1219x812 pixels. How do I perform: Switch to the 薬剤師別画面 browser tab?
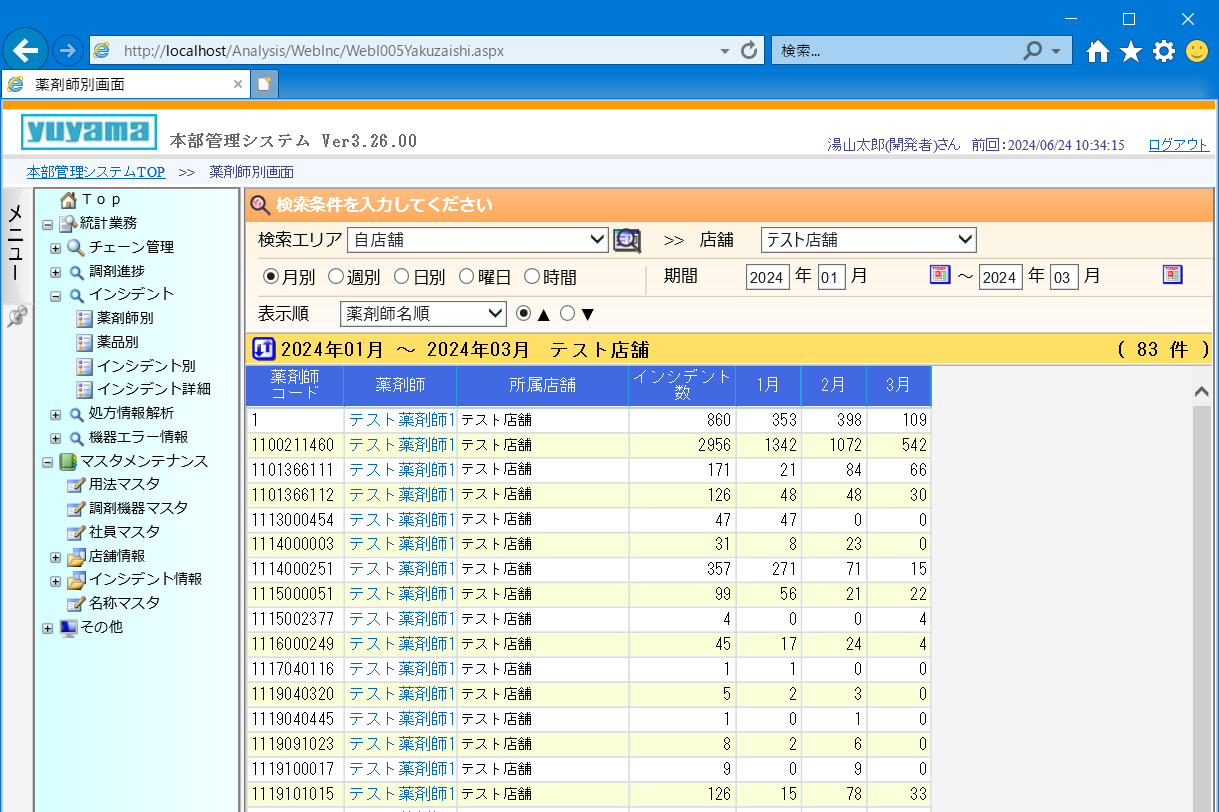(x=125, y=84)
